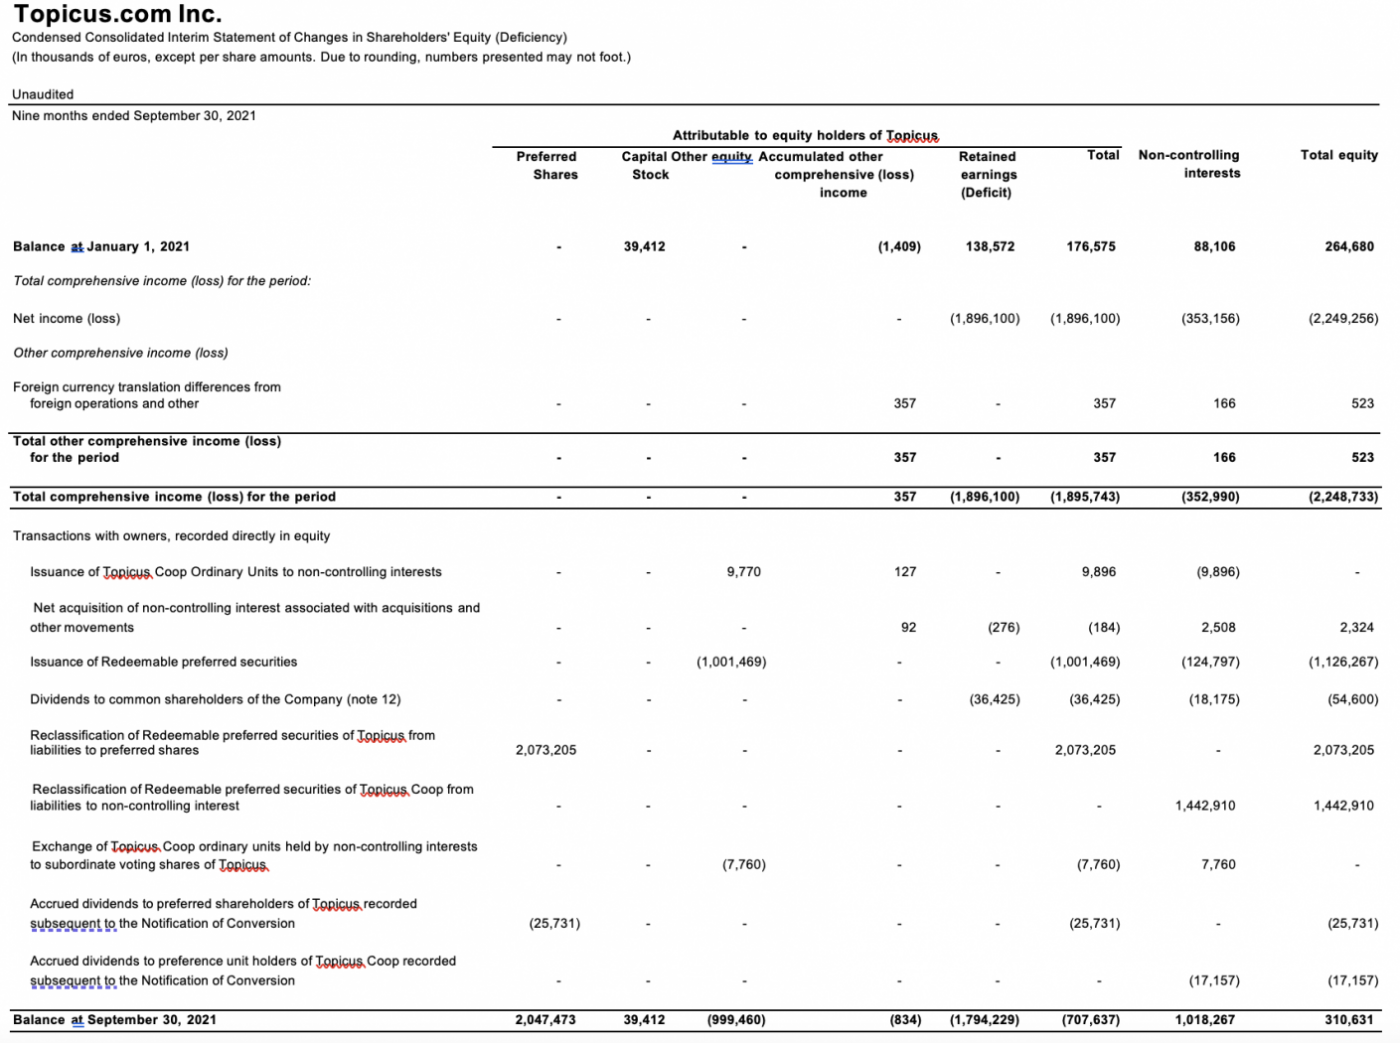Click opening non-controlling interests value 88,106
The image size is (1400, 1043).
tap(1214, 246)
